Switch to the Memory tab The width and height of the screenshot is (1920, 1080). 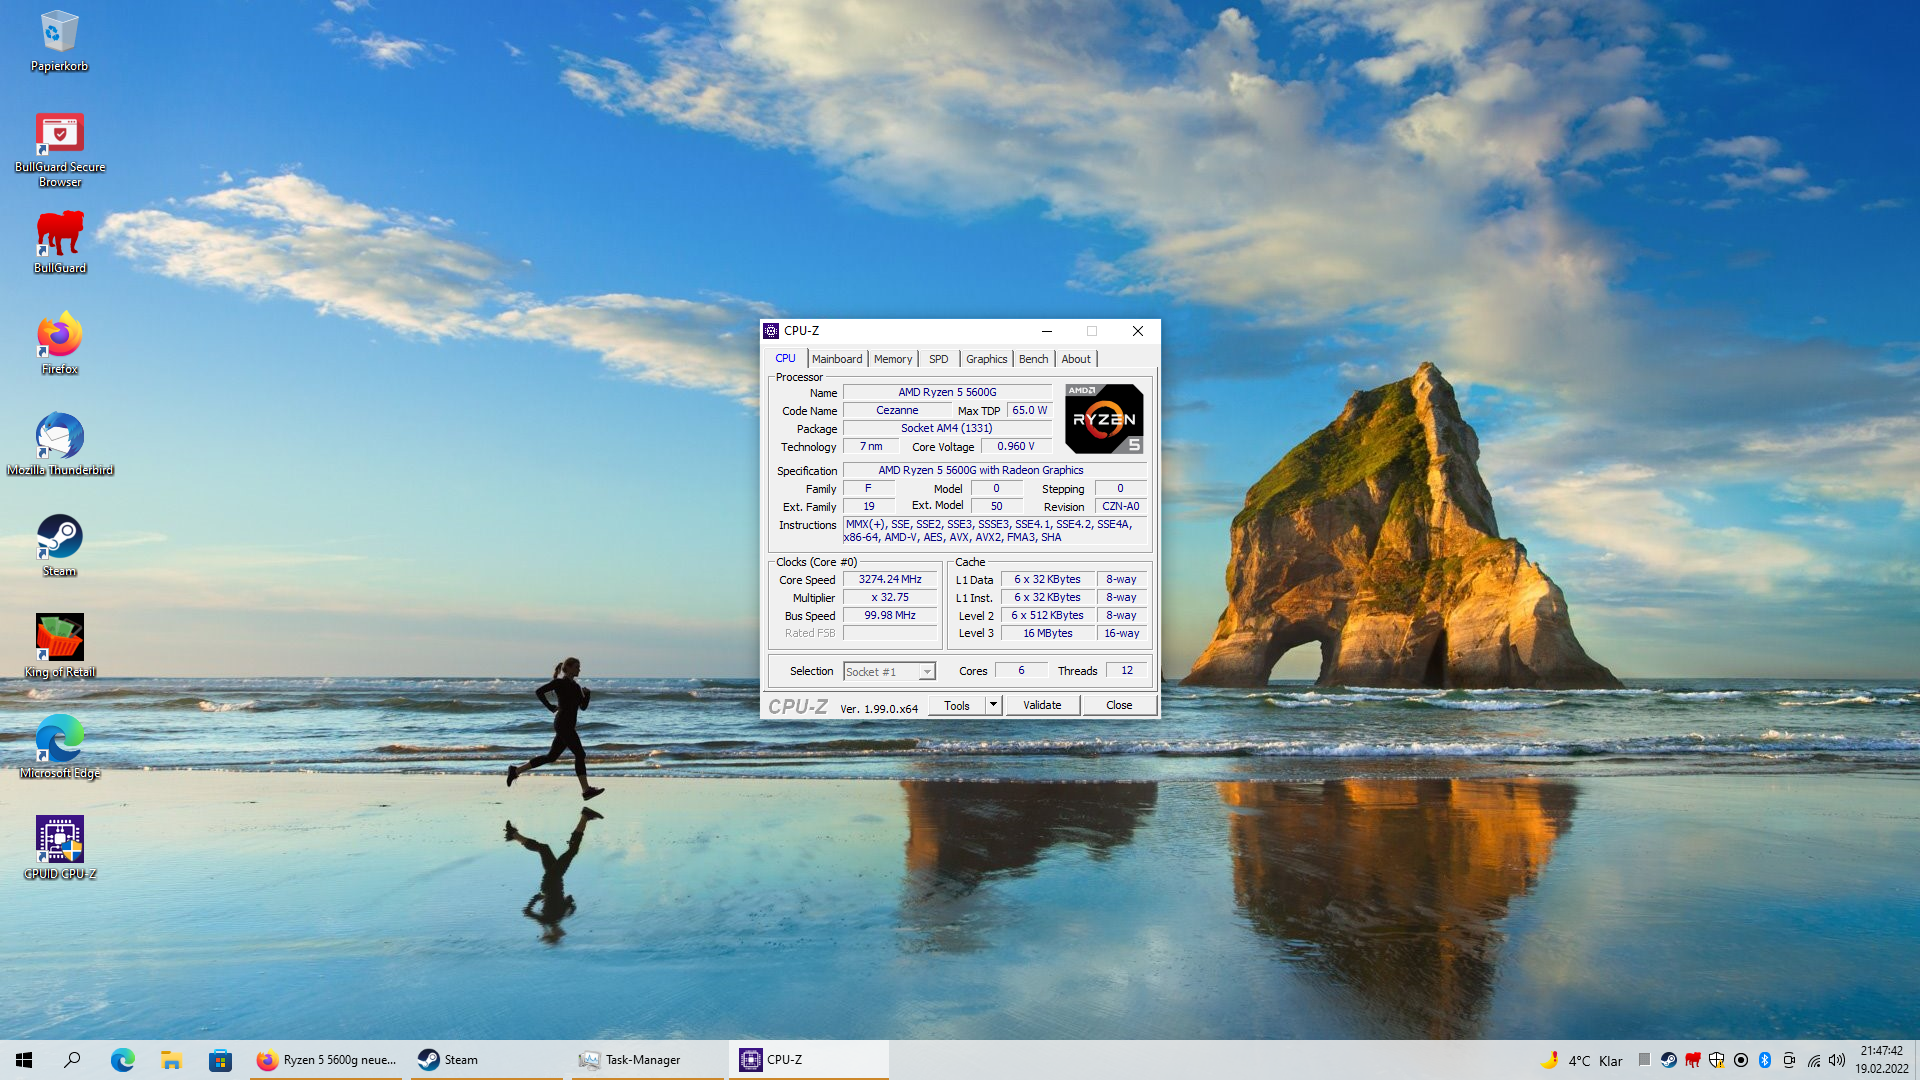point(892,359)
